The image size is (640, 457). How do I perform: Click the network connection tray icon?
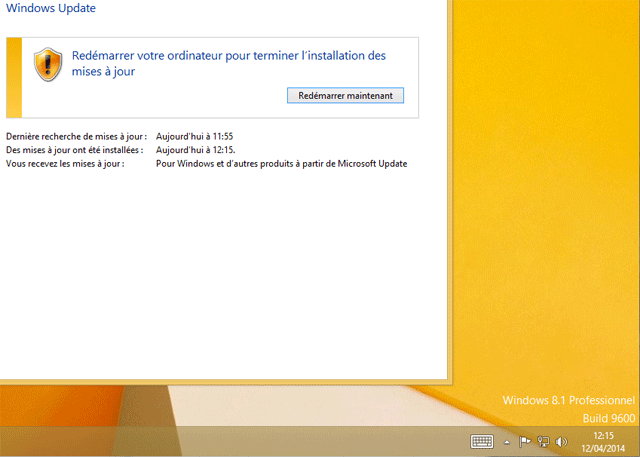pos(543,441)
